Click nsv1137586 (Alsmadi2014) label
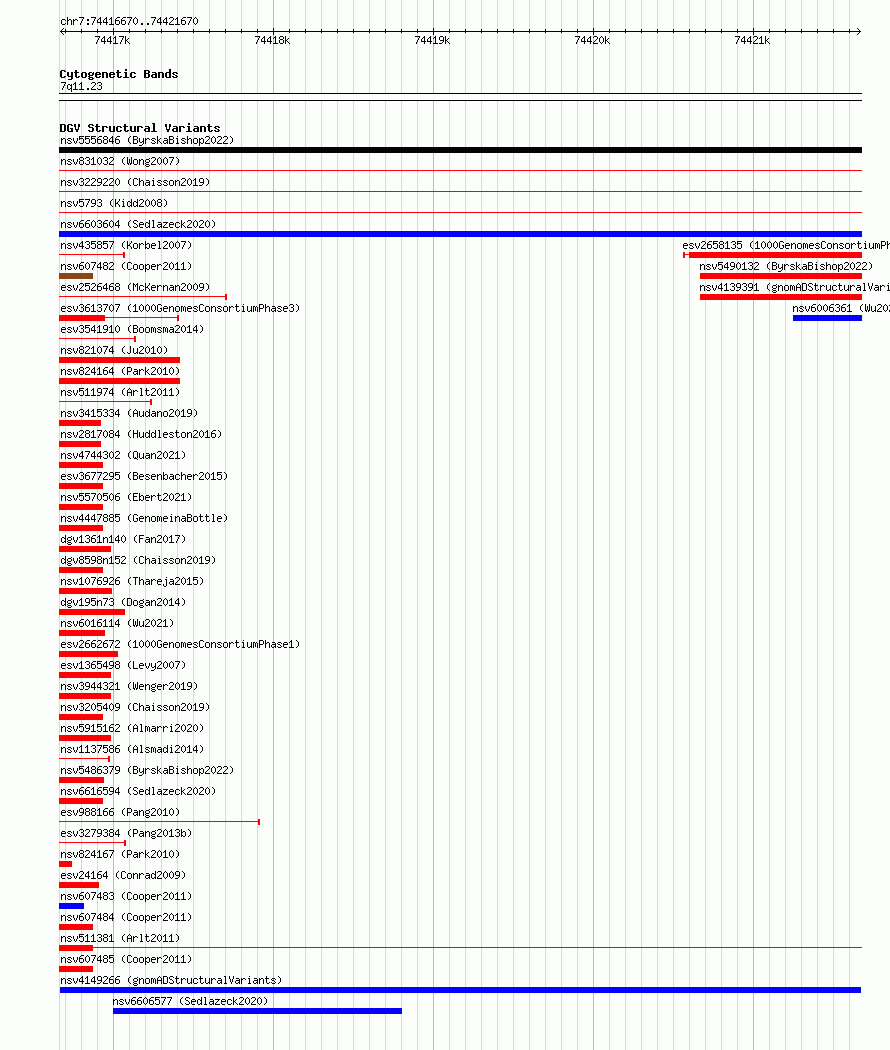Image resolution: width=890 pixels, height=1050 pixels. click(132, 749)
